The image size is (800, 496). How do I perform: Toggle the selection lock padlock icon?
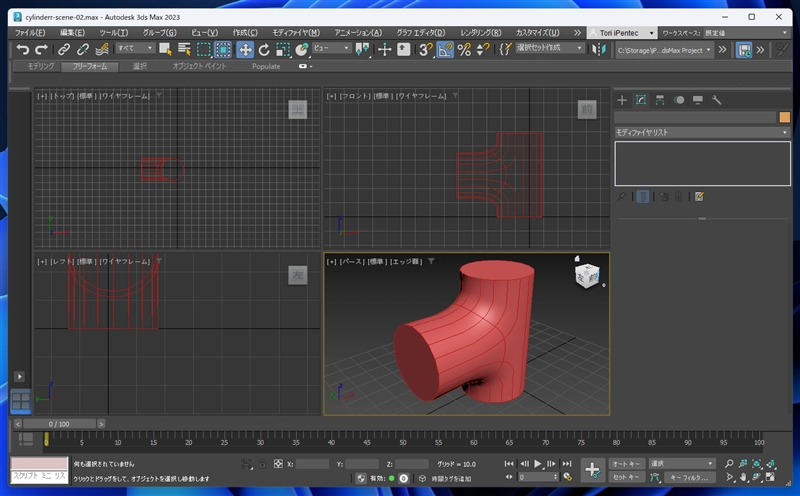262,464
